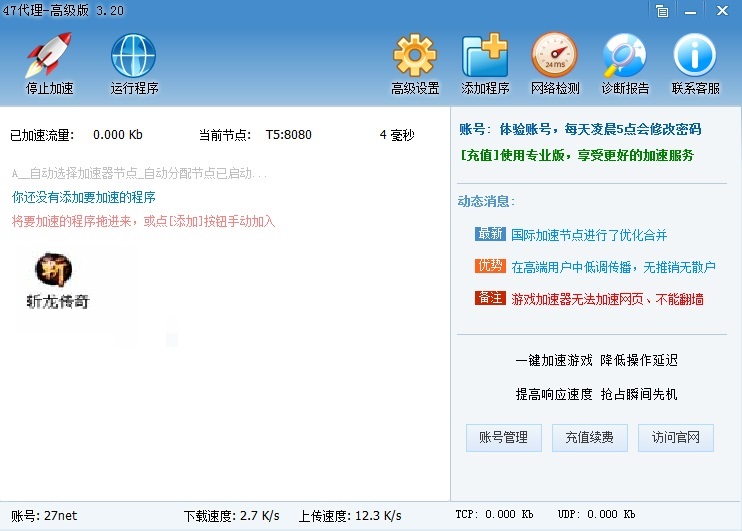The height and width of the screenshot is (531, 742).
Task: Click the blue 最新 tag badge
Action: (490, 234)
